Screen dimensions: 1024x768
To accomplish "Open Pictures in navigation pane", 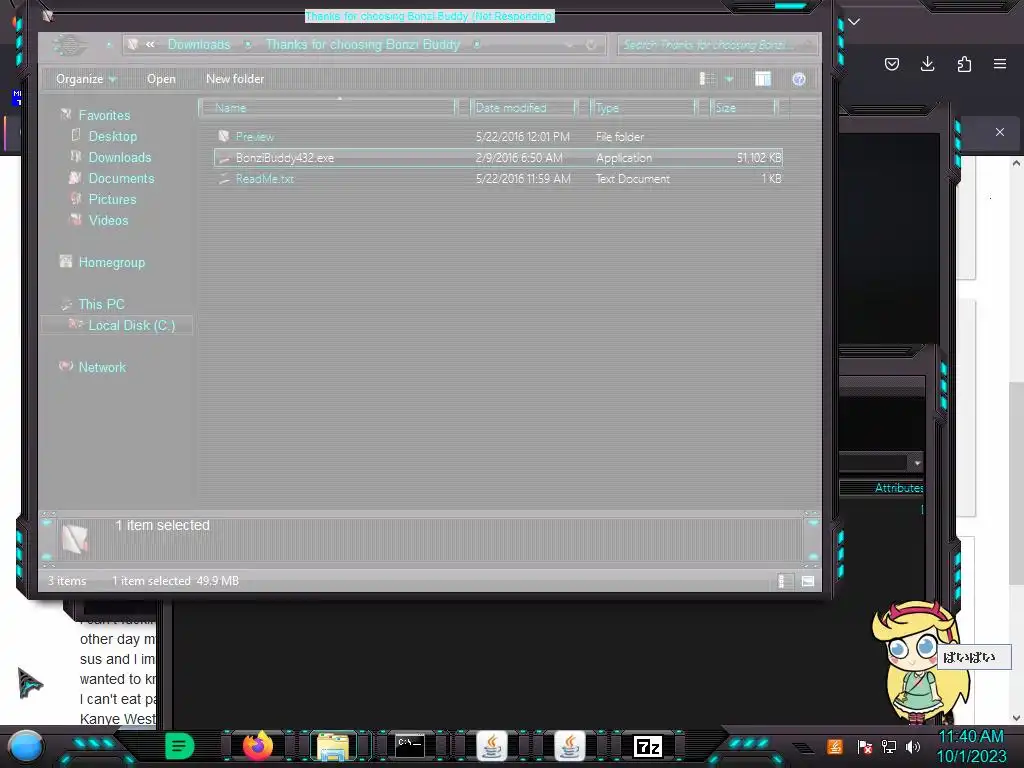I will 112,199.
